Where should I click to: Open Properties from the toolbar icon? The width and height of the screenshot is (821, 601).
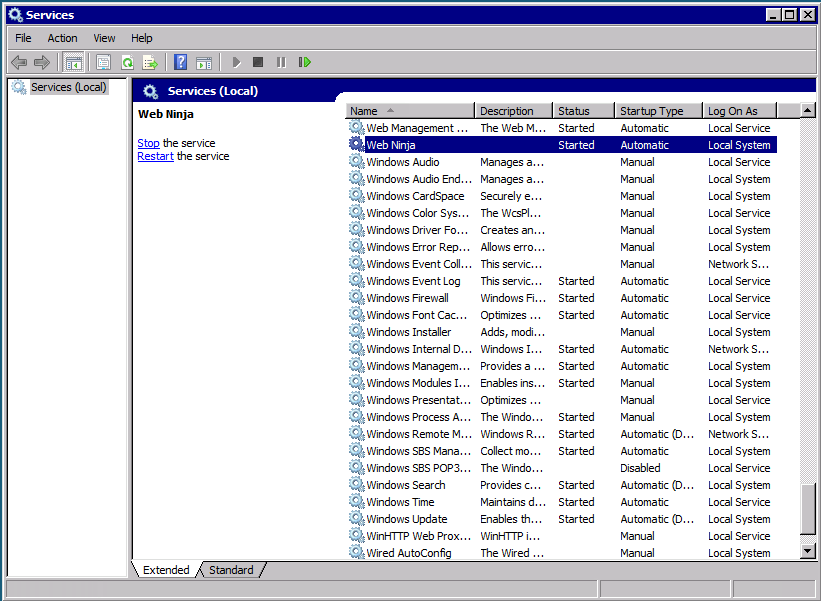(x=103, y=62)
